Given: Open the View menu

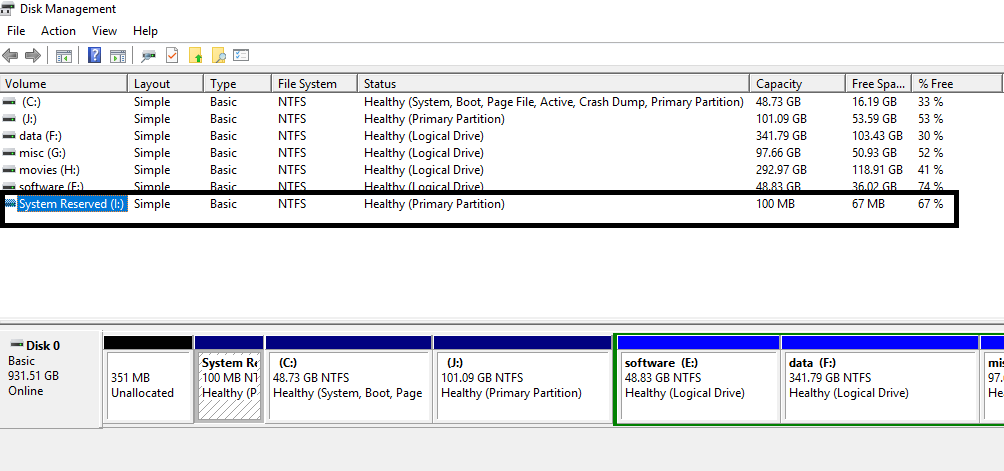Looking at the screenshot, I should tap(104, 31).
